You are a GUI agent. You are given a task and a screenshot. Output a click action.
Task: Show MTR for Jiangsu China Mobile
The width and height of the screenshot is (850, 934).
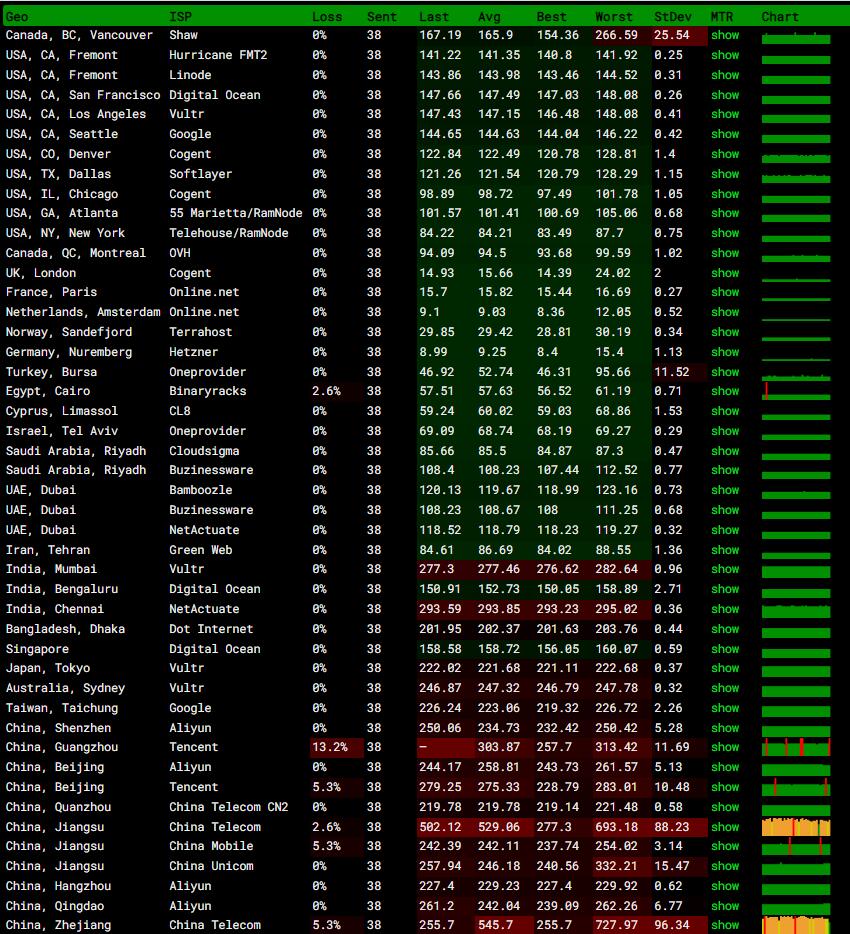point(725,846)
